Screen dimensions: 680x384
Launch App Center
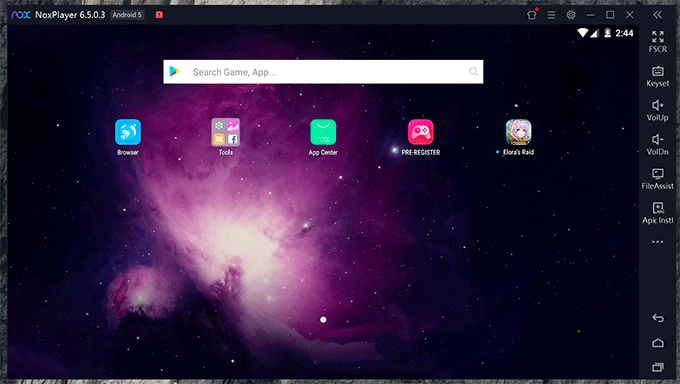(x=323, y=132)
